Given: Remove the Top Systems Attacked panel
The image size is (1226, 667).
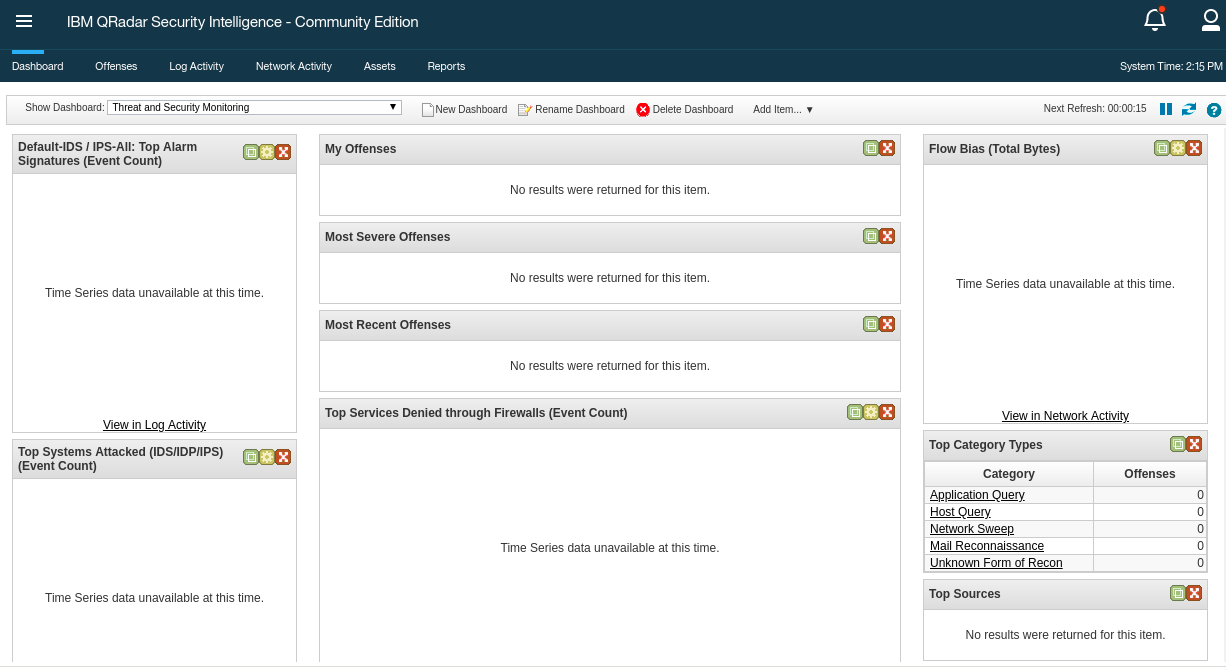Looking at the screenshot, I should (283, 457).
